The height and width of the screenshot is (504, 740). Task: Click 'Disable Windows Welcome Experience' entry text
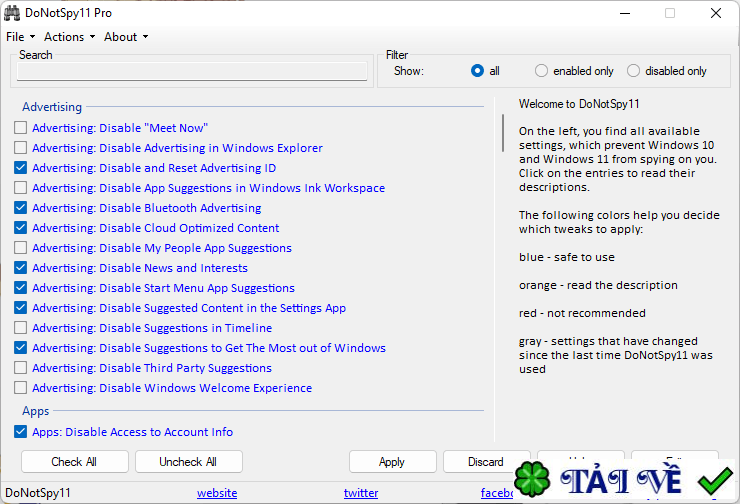point(172,387)
